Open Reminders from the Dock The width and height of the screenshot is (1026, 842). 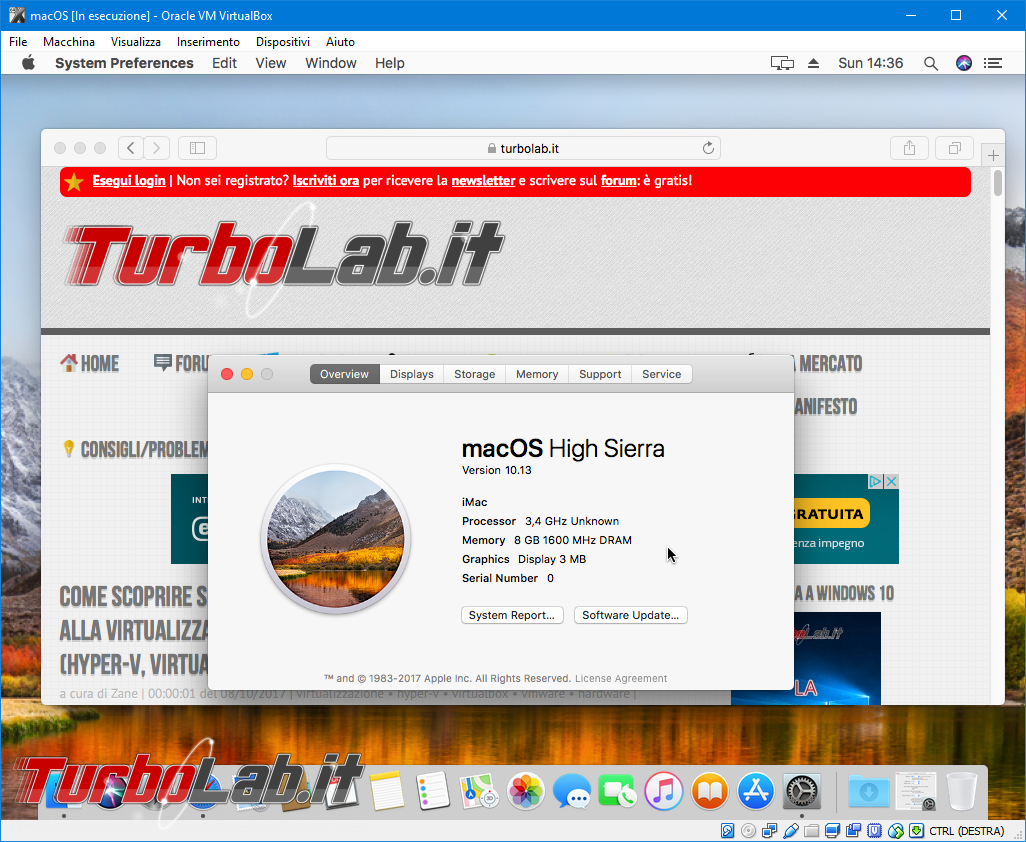click(433, 791)
